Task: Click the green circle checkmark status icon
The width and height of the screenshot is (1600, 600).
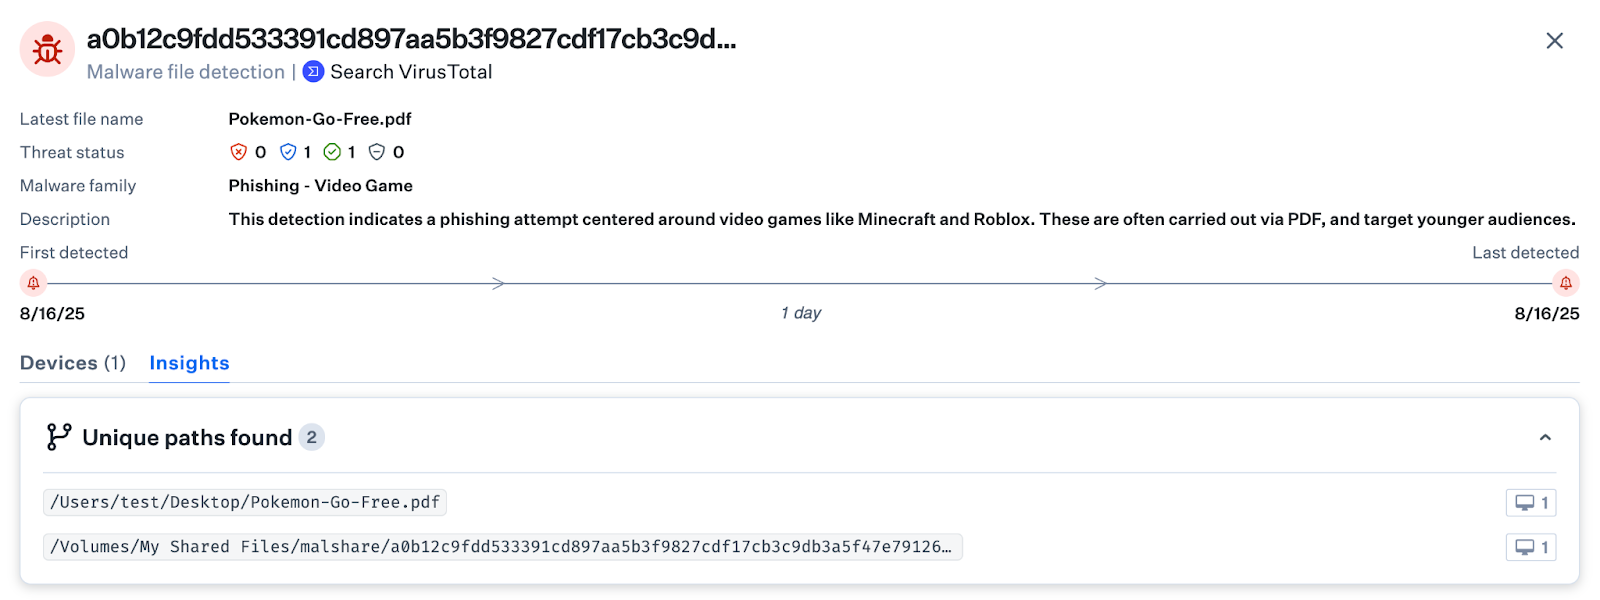Action: tap(332, 152)
